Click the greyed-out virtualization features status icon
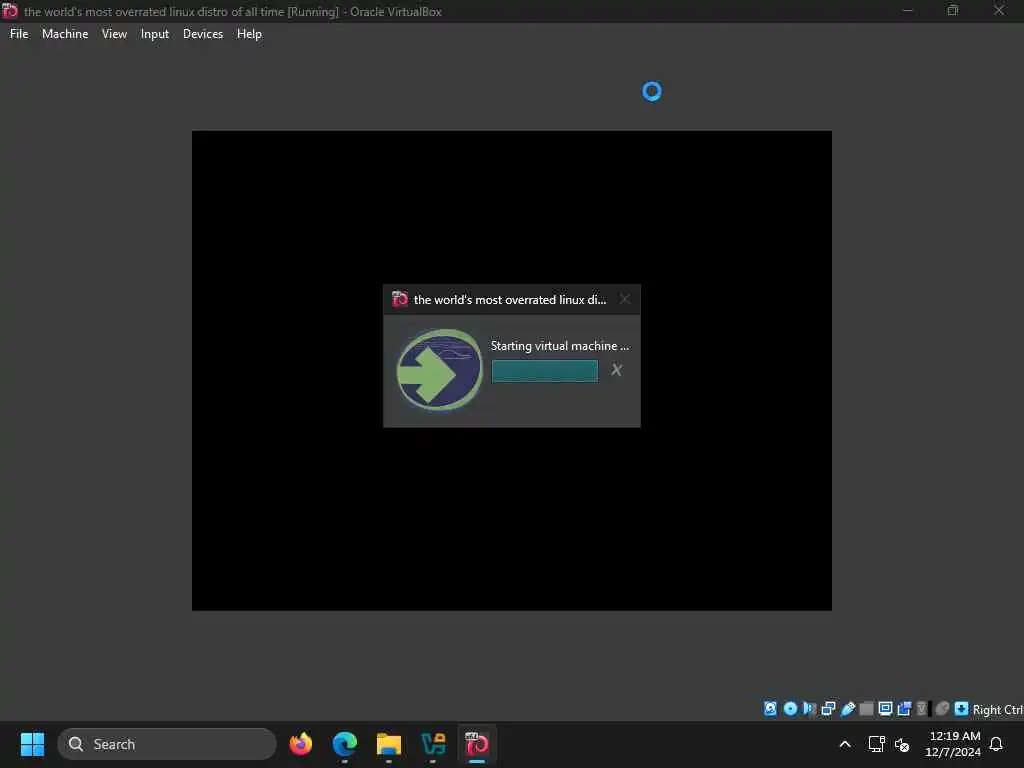The width and height of the screenshot is (1024, 768). click(922, 709)
